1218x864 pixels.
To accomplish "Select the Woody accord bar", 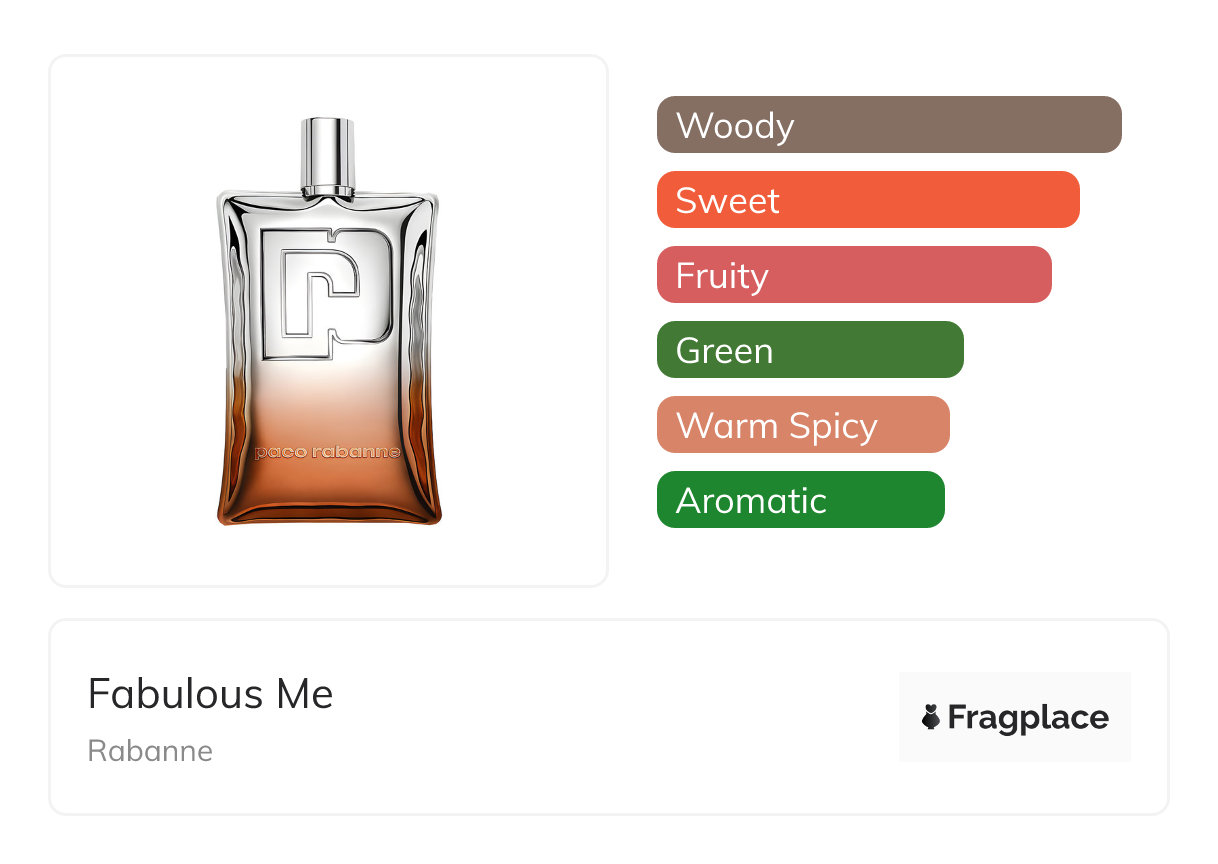I will 888,125.
